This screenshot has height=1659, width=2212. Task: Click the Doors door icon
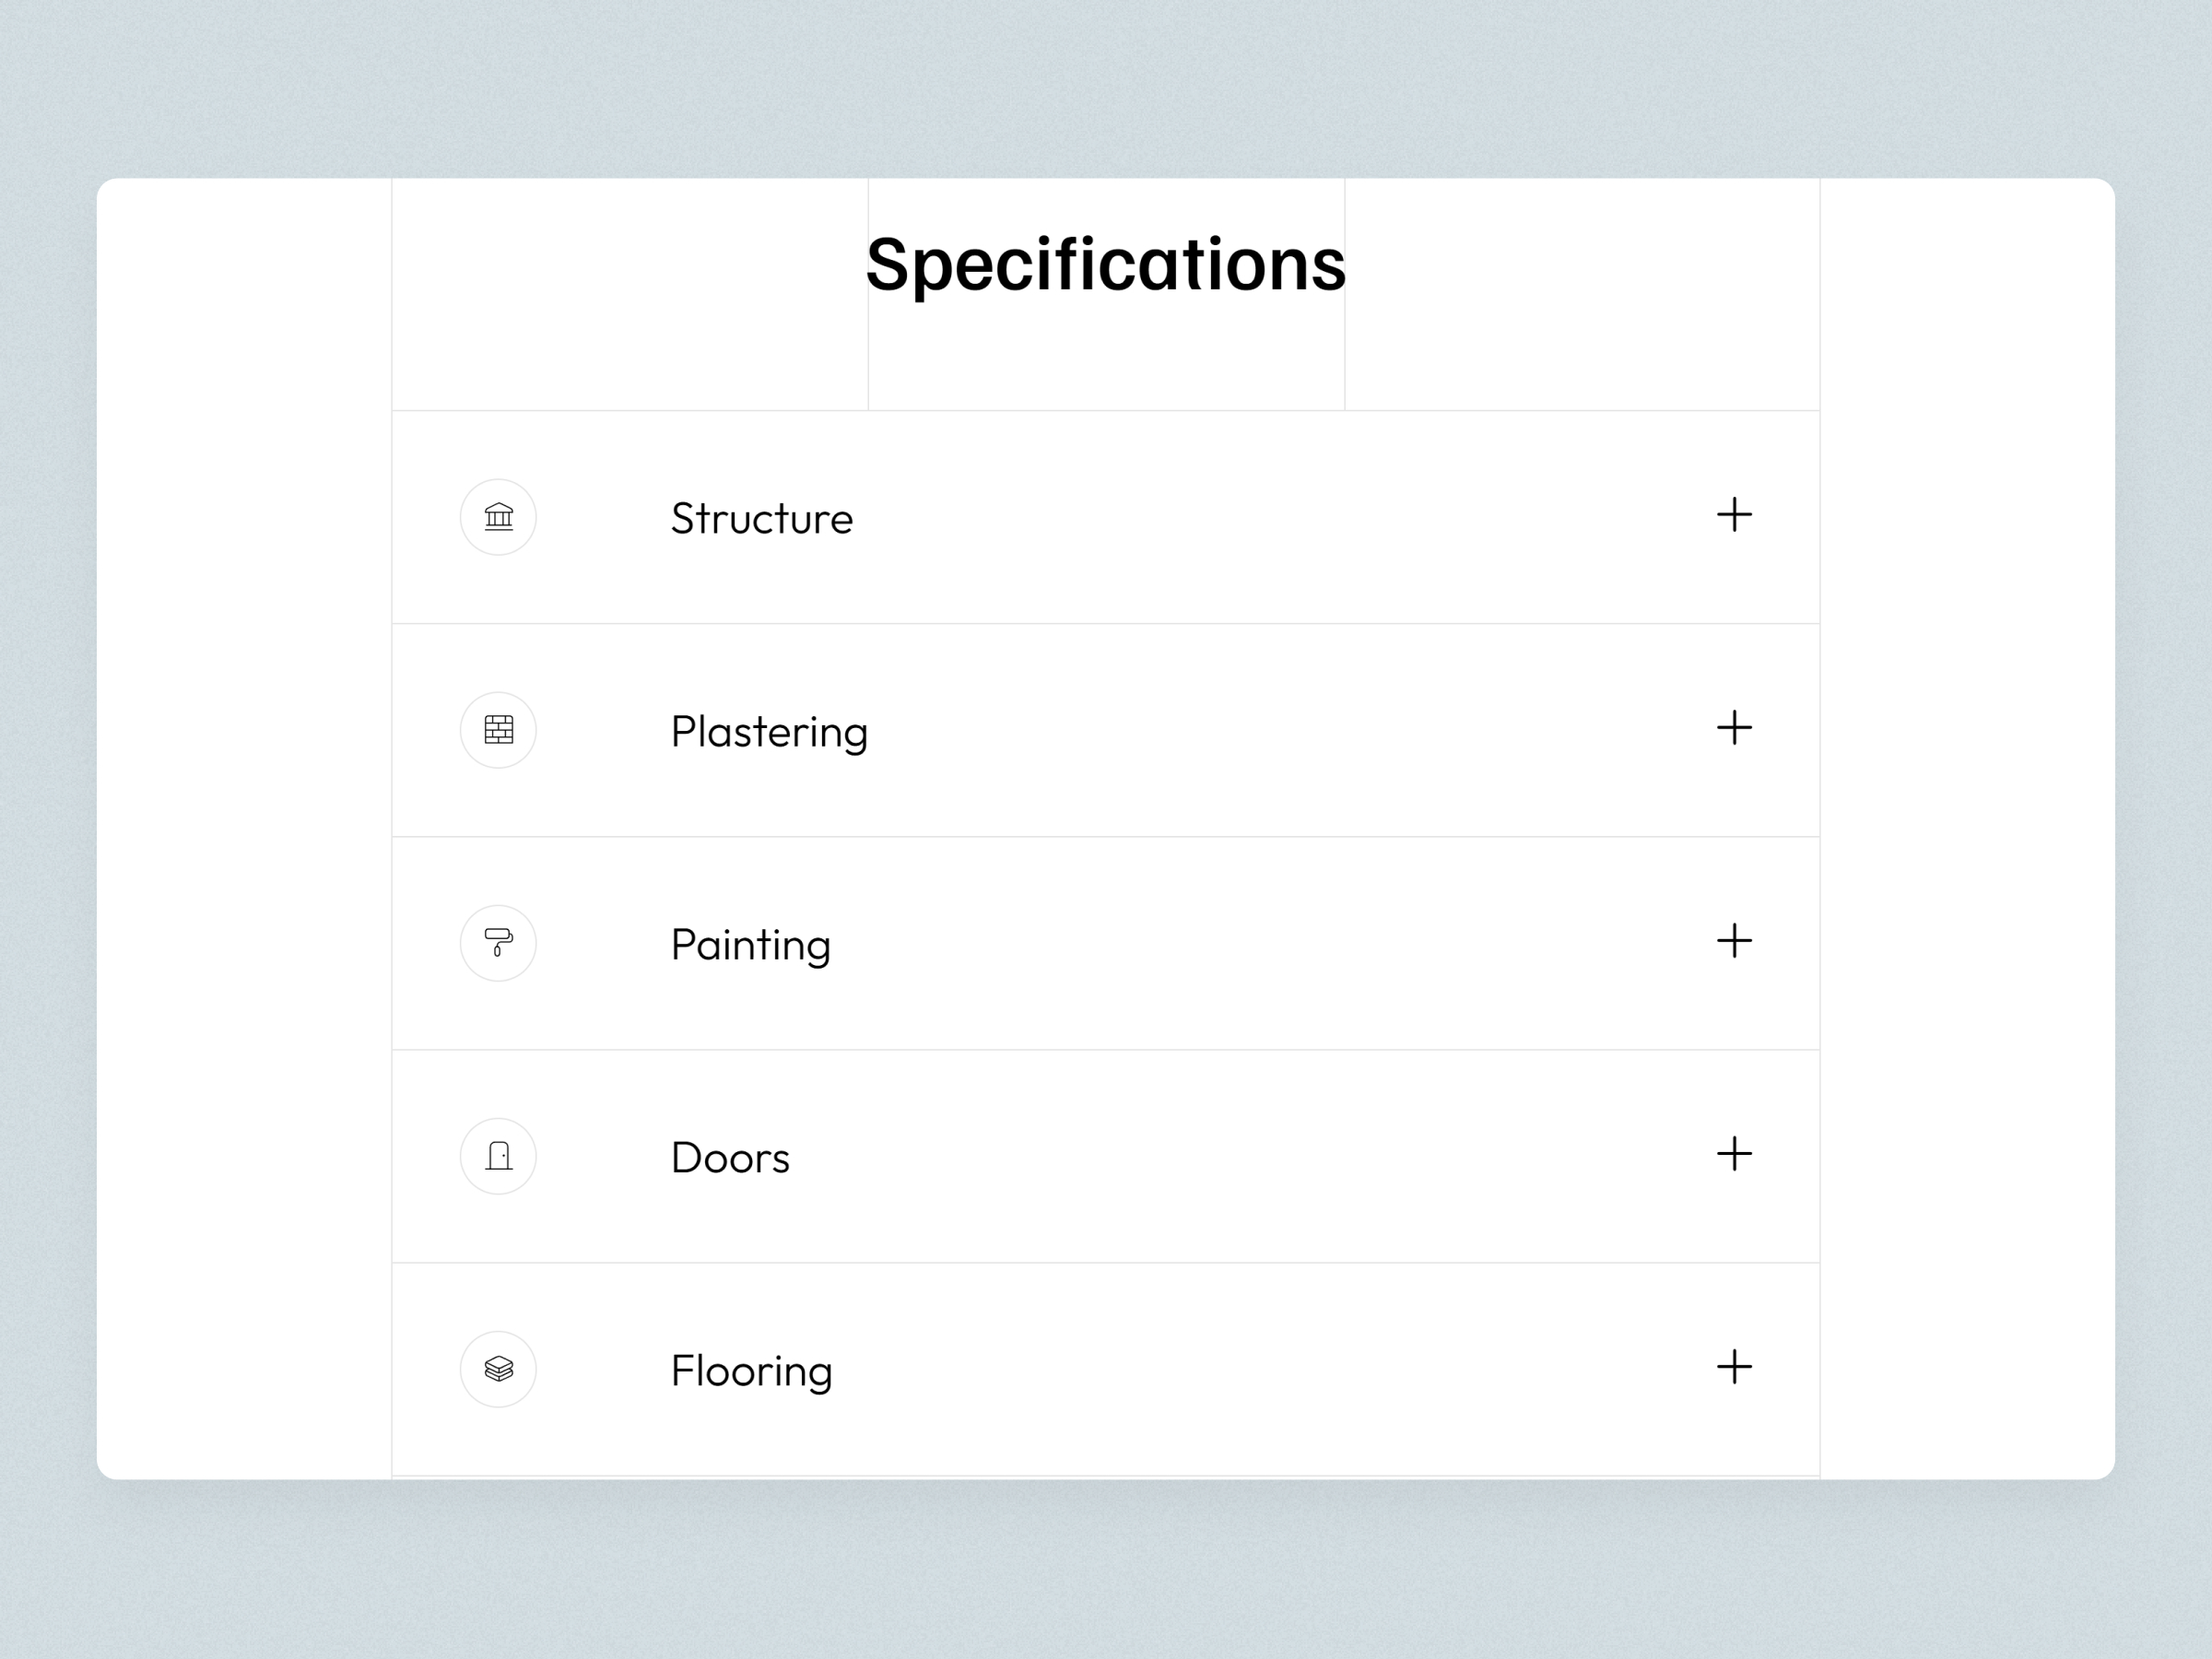(498, 1156)
